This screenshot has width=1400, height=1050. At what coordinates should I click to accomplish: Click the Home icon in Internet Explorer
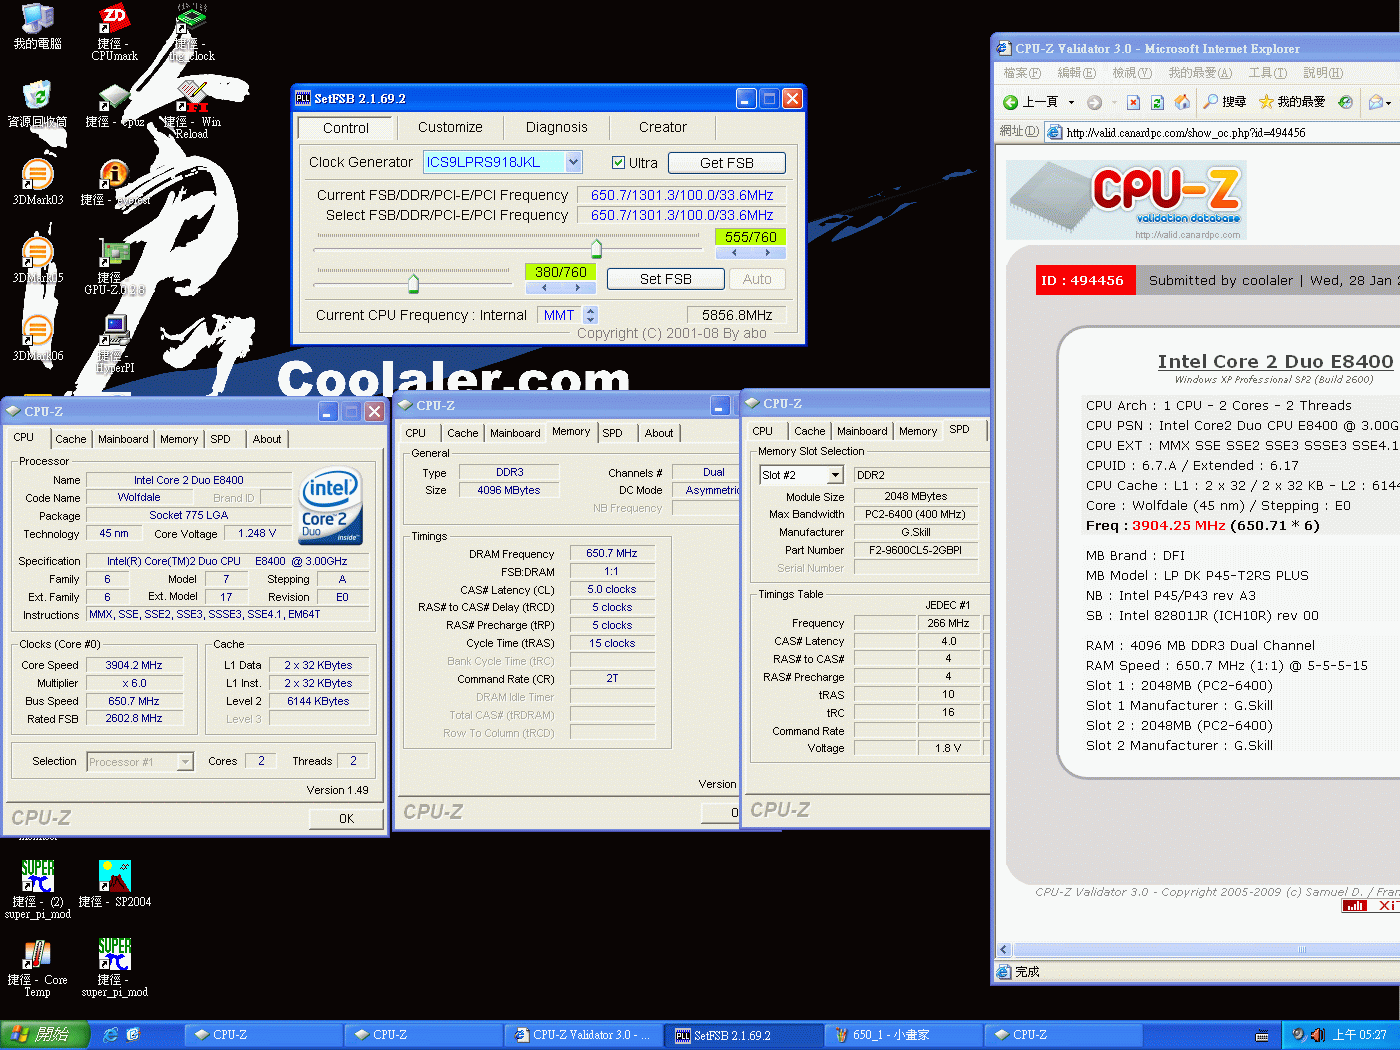1182,102
